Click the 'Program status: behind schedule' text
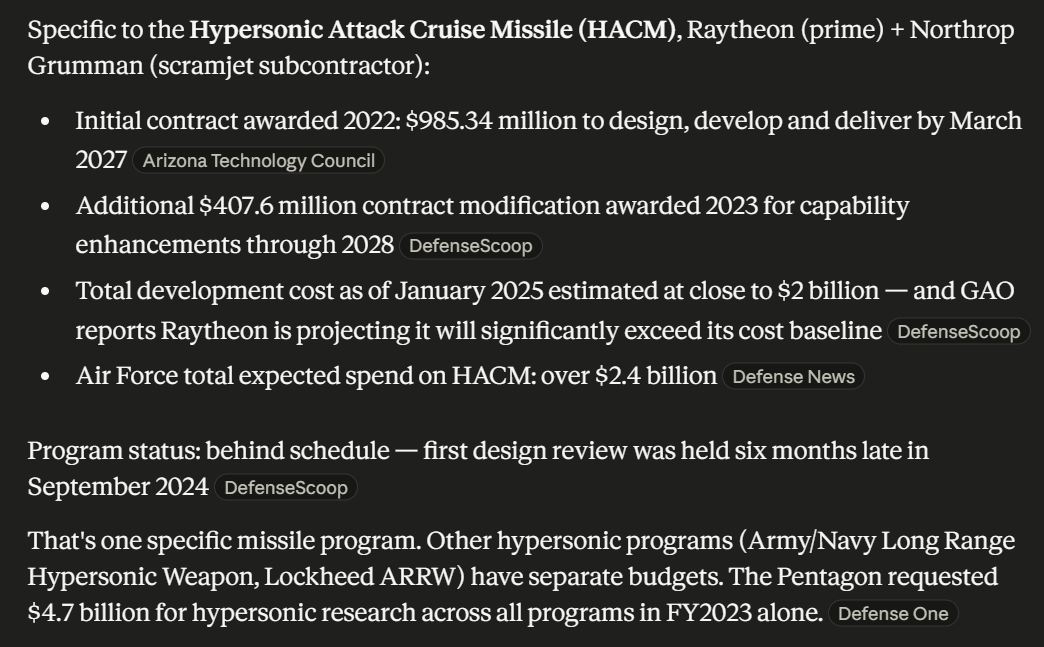1044x647 pixels. pos(208,451)
